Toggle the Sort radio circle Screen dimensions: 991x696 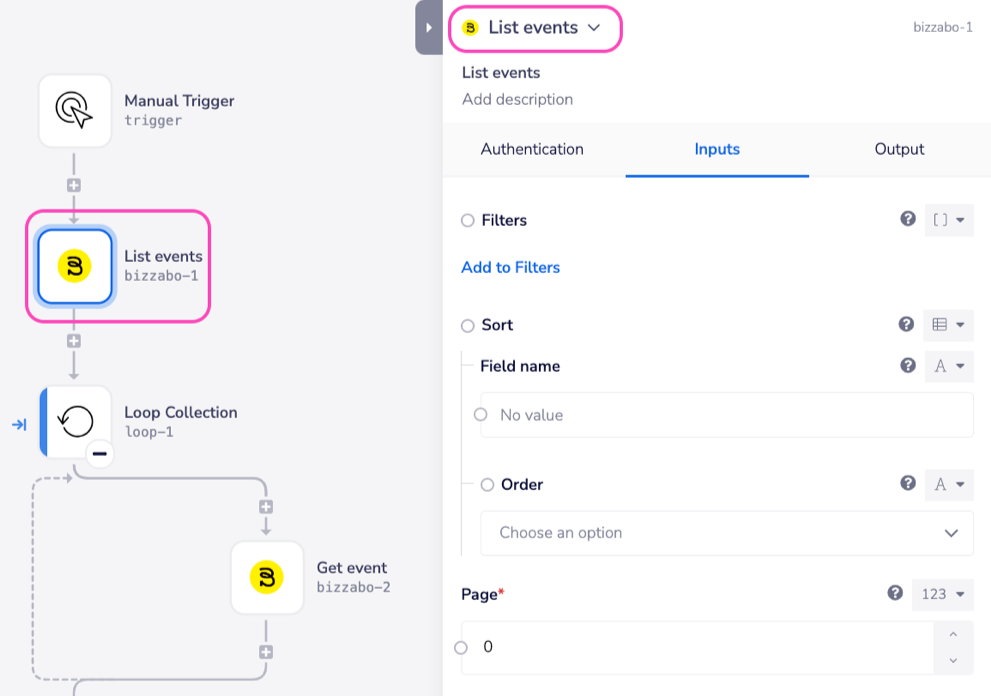pyautogui.click(x=468, y=325)
